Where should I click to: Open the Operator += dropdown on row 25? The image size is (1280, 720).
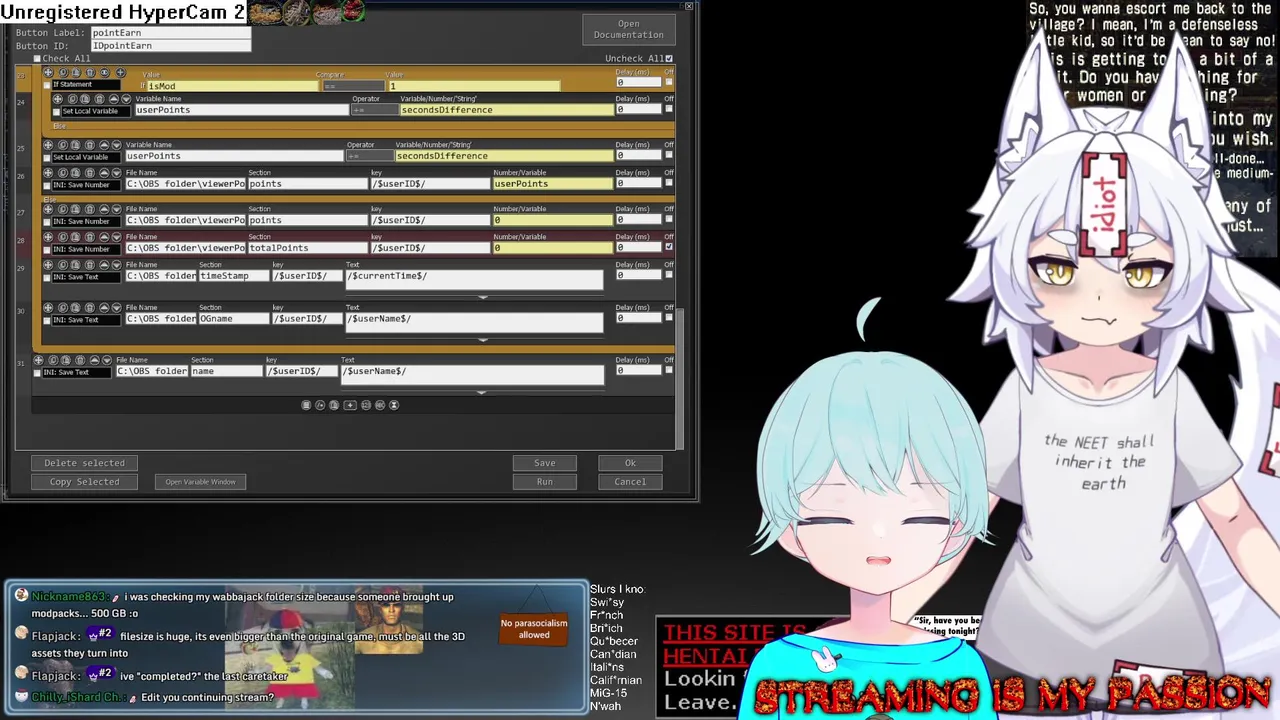click(369, 156)
